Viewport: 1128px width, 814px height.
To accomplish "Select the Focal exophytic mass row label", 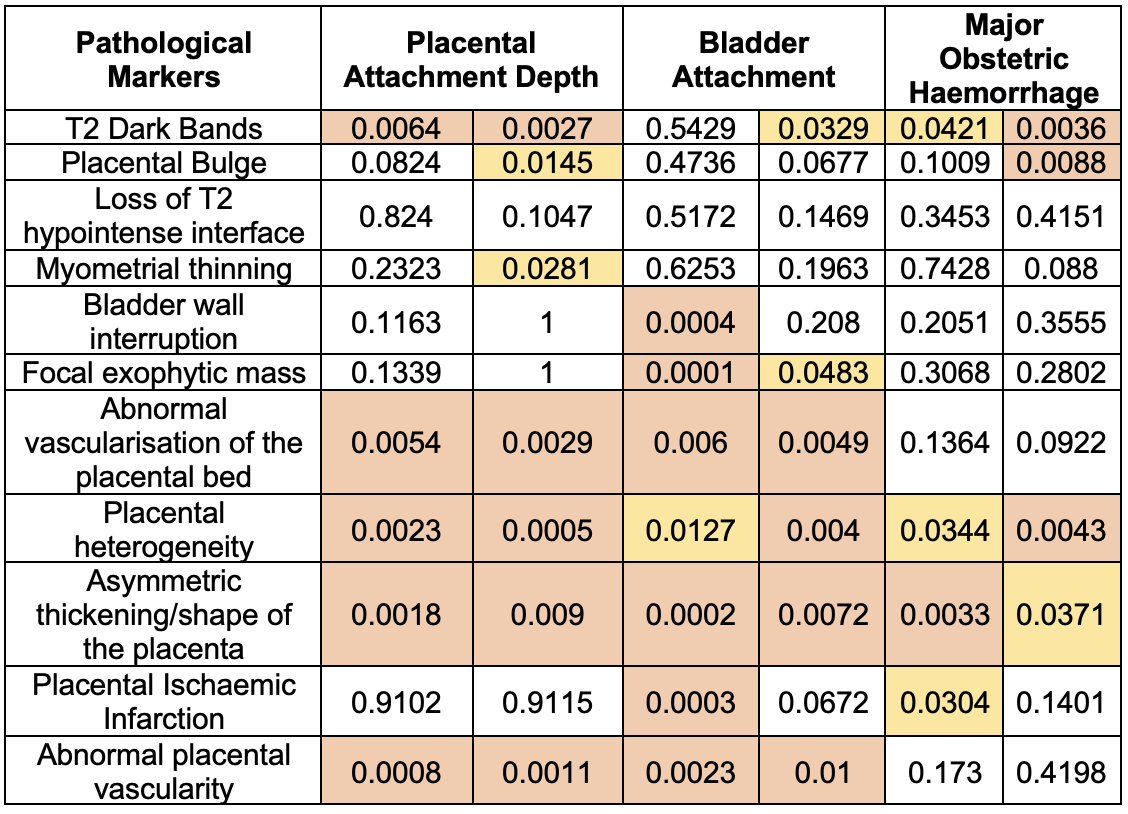I will click(164, 373).
